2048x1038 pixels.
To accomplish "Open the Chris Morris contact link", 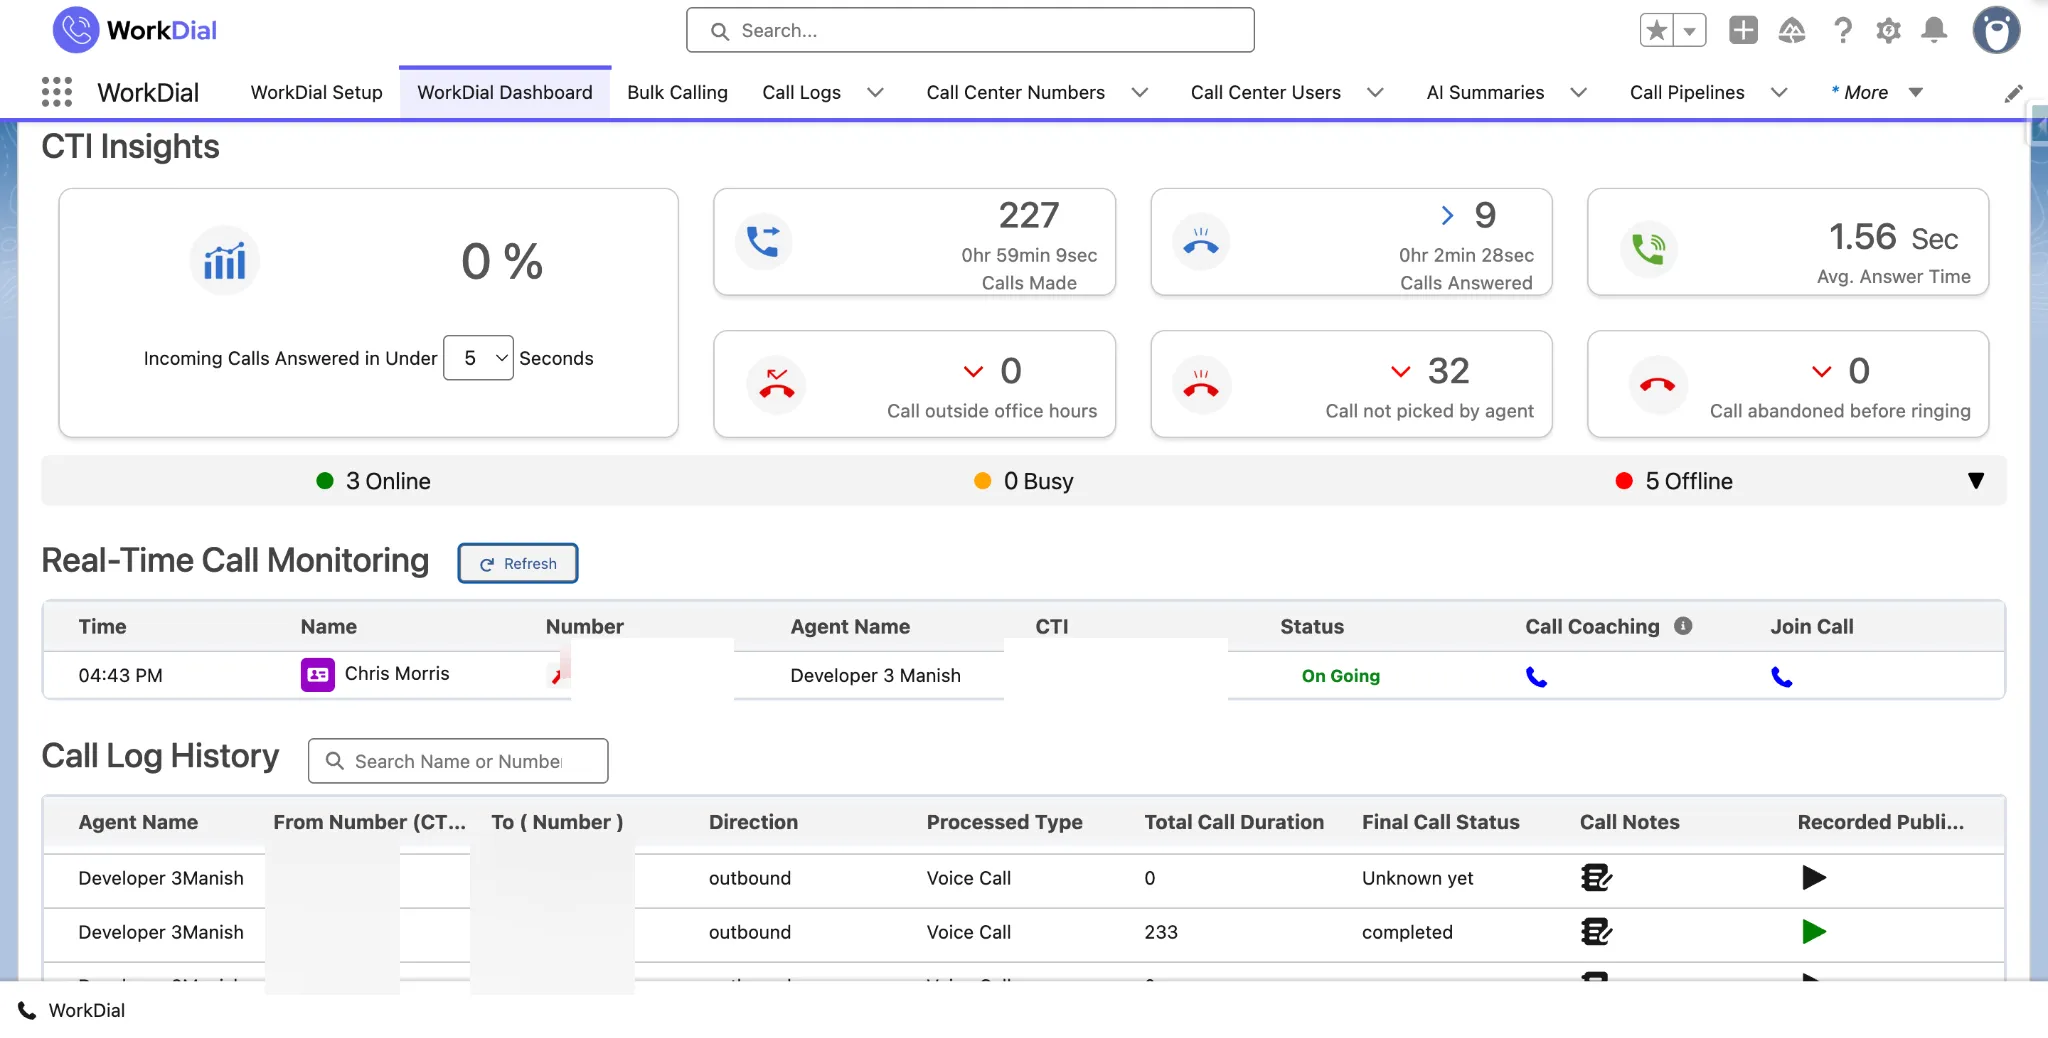I will click(397, 674).
